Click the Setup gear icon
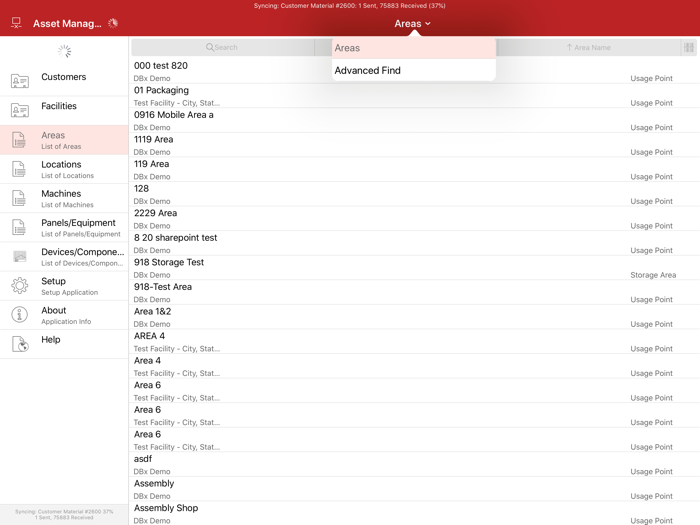Image resolution: width=700 pixels, height=525 pixels. [20, 285]
